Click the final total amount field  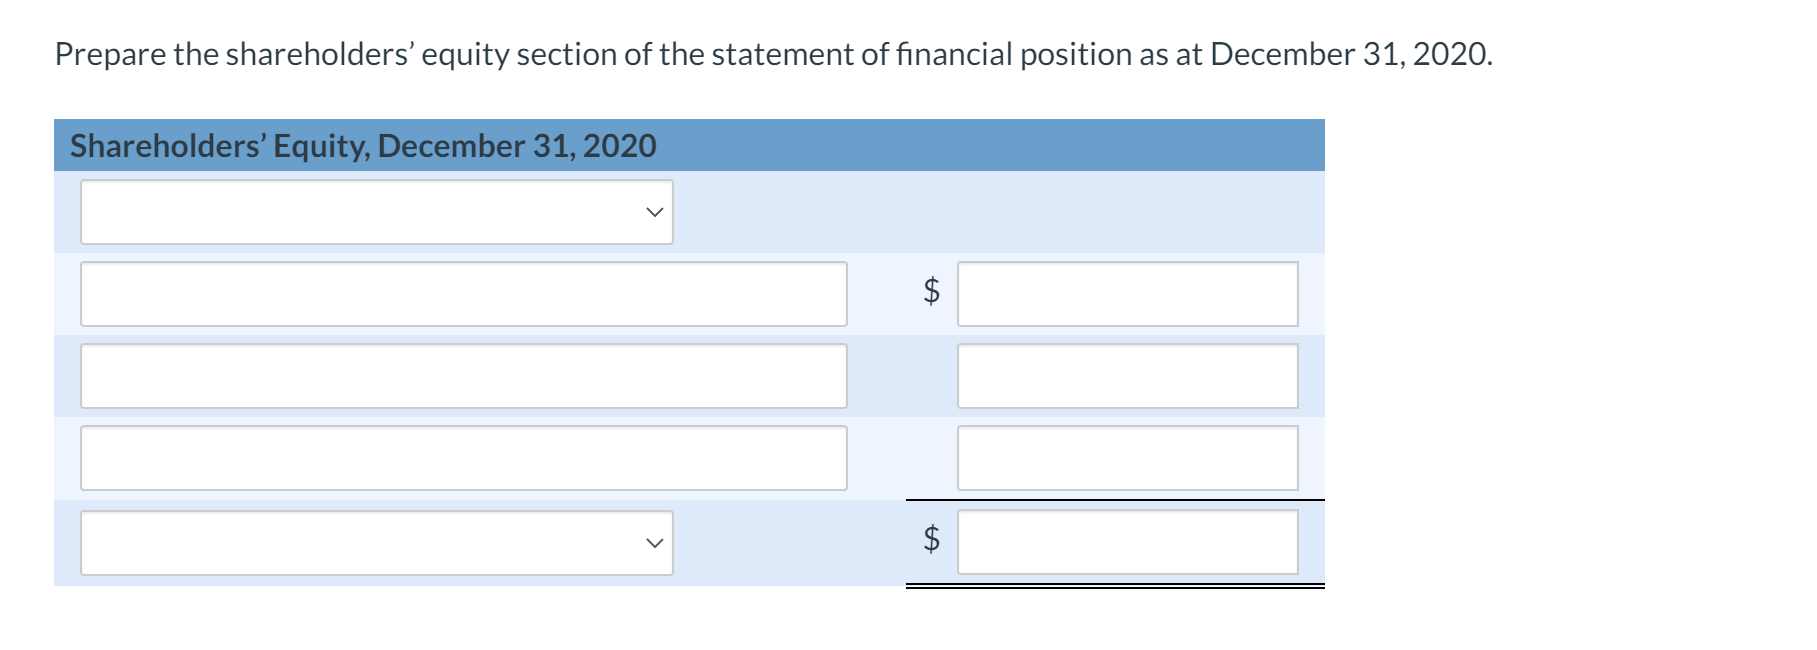(1127, 542)
